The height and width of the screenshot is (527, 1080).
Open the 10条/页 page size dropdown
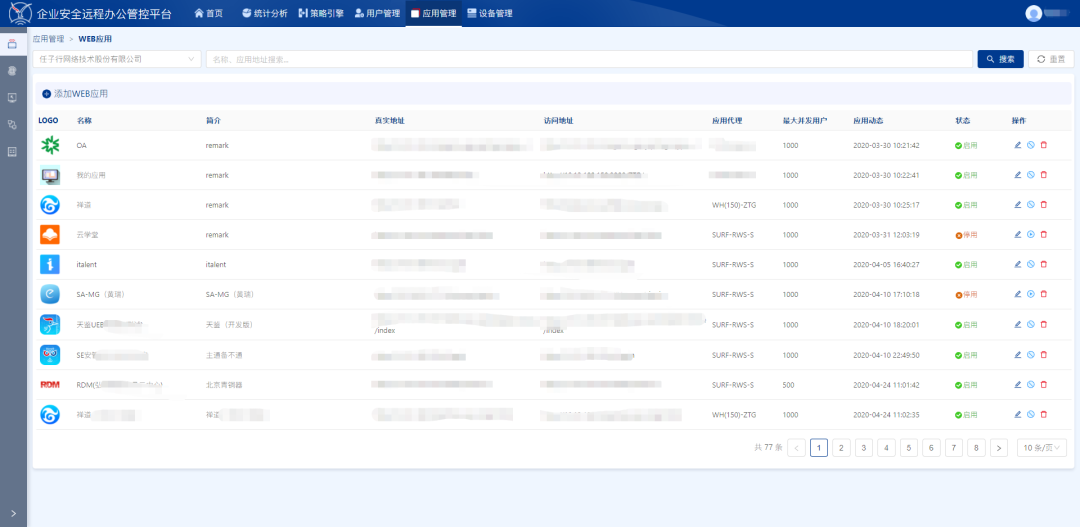tap(1041, 448)
